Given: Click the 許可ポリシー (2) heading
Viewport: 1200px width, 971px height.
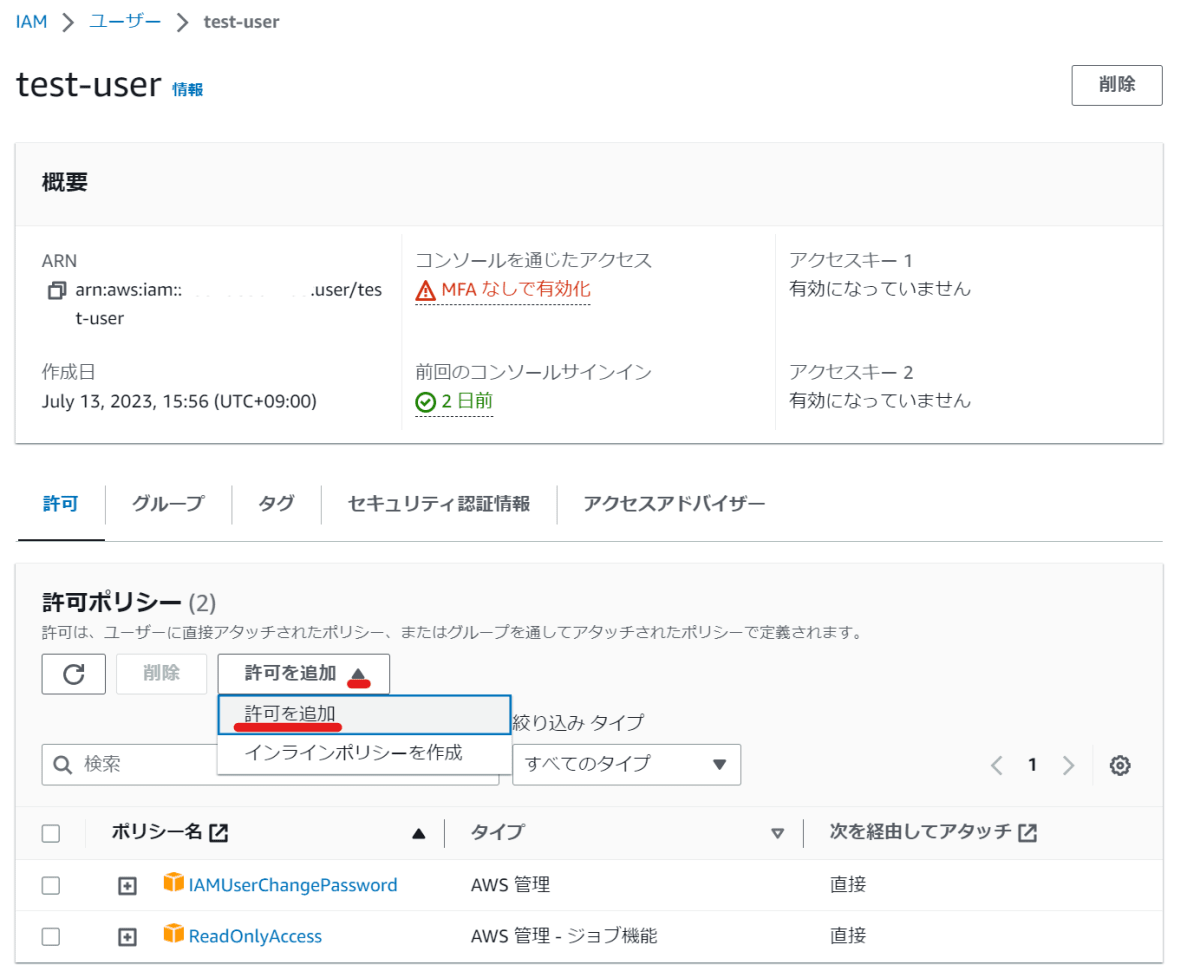Looking at the screenshot, I should coord(129,603).
